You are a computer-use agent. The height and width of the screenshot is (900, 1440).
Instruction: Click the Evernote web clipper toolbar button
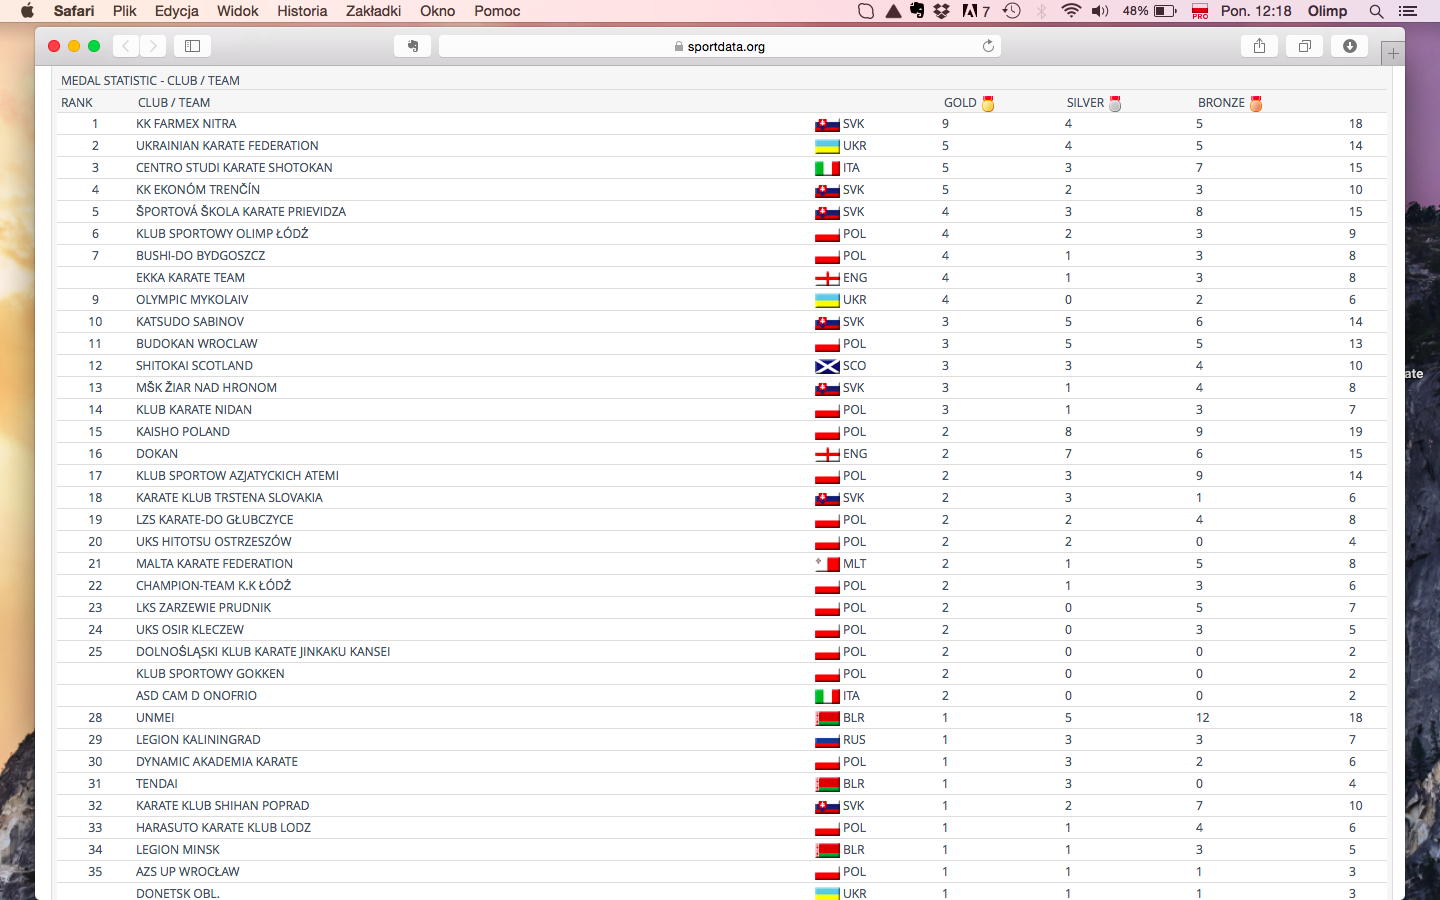coord(412,46)
